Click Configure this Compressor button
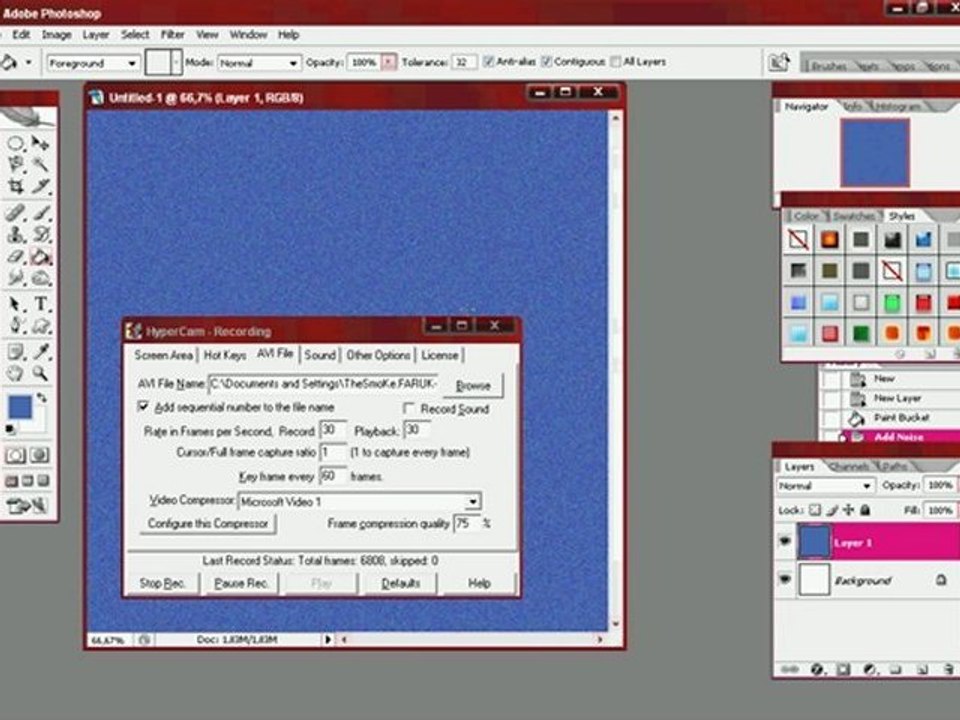Screen dimensions: 960x720 point(208,523)
